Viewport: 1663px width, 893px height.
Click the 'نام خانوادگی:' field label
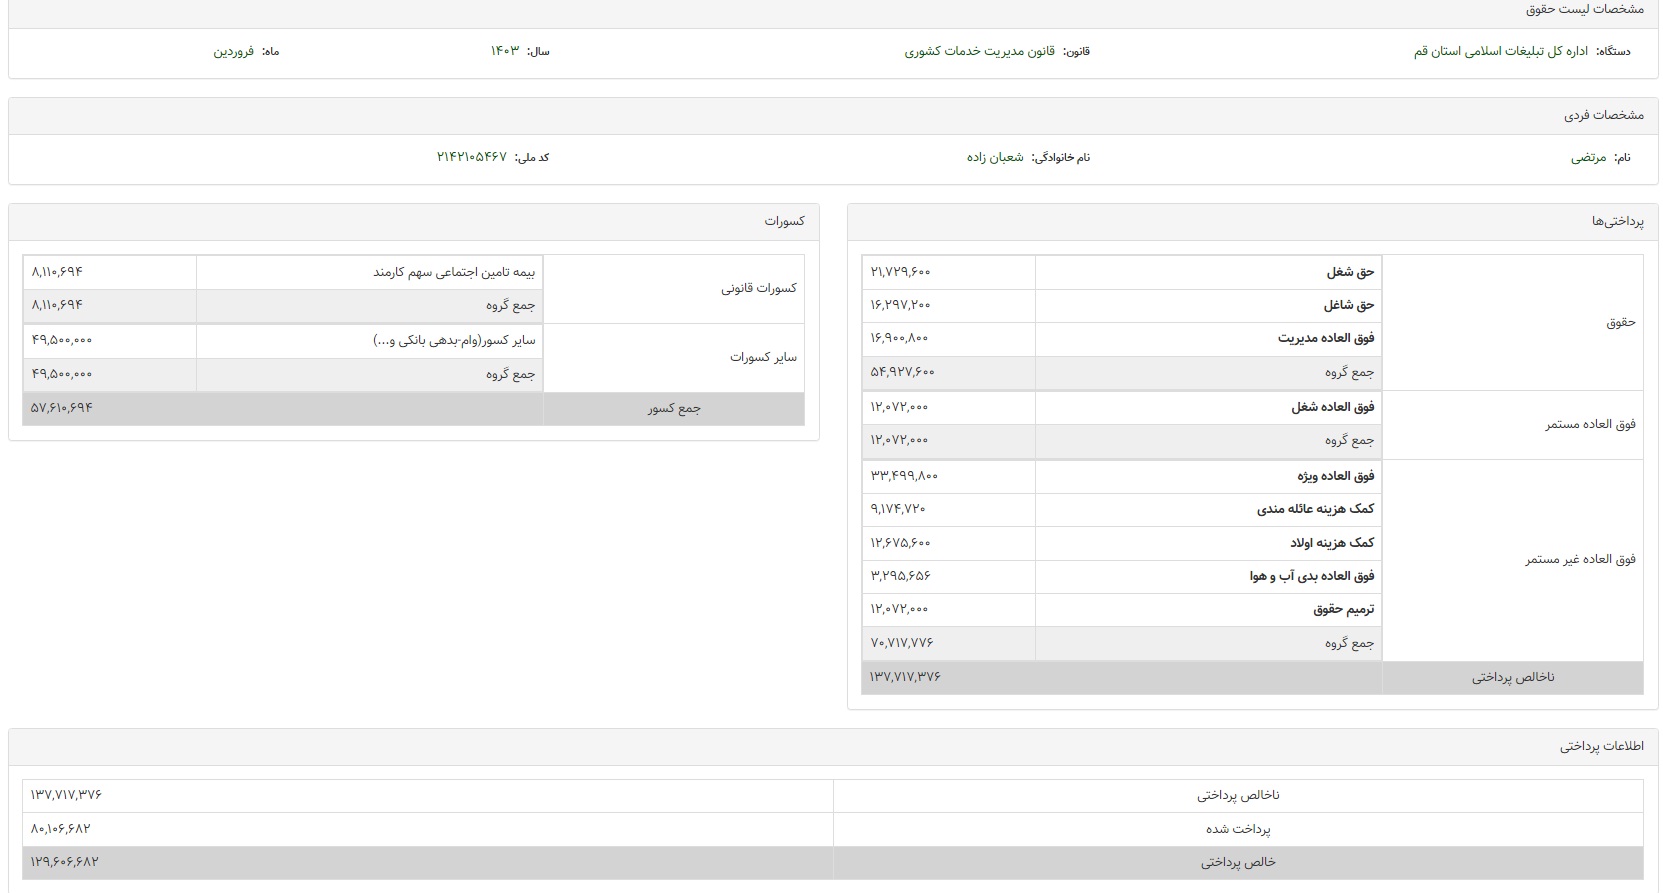point(1060,158)
